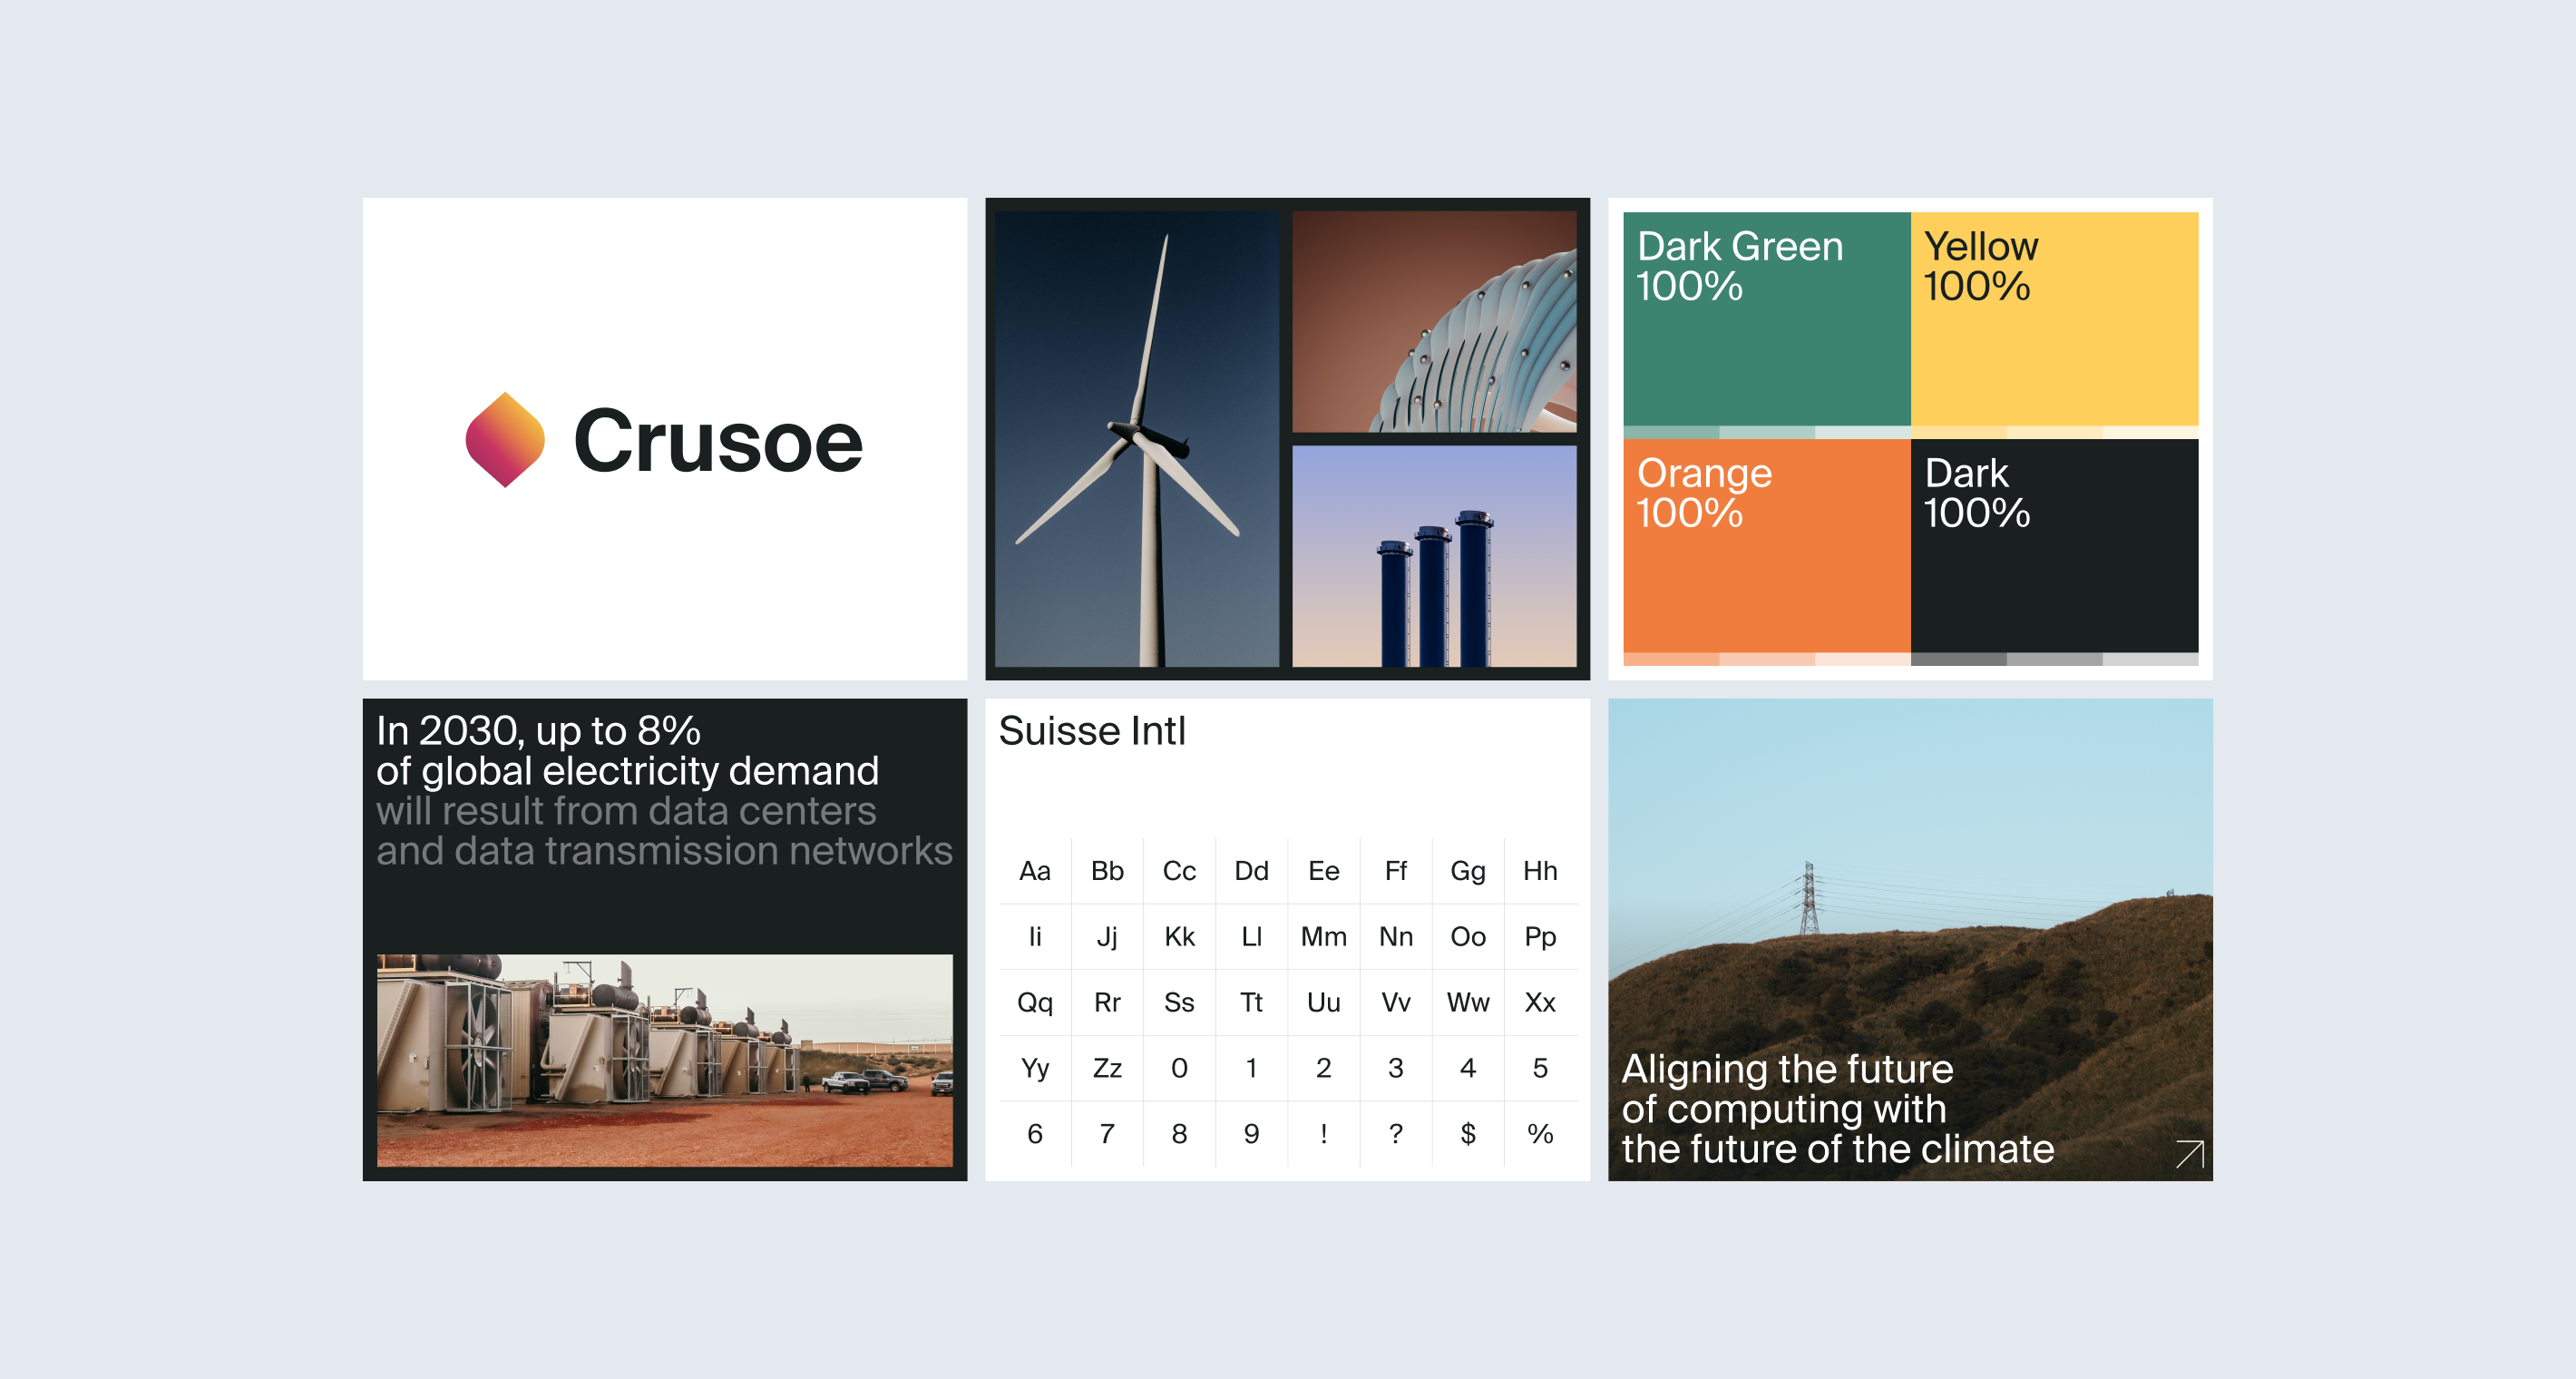
Task: Click the dollar sign glyph cell
Action: click(1467, 1133)
